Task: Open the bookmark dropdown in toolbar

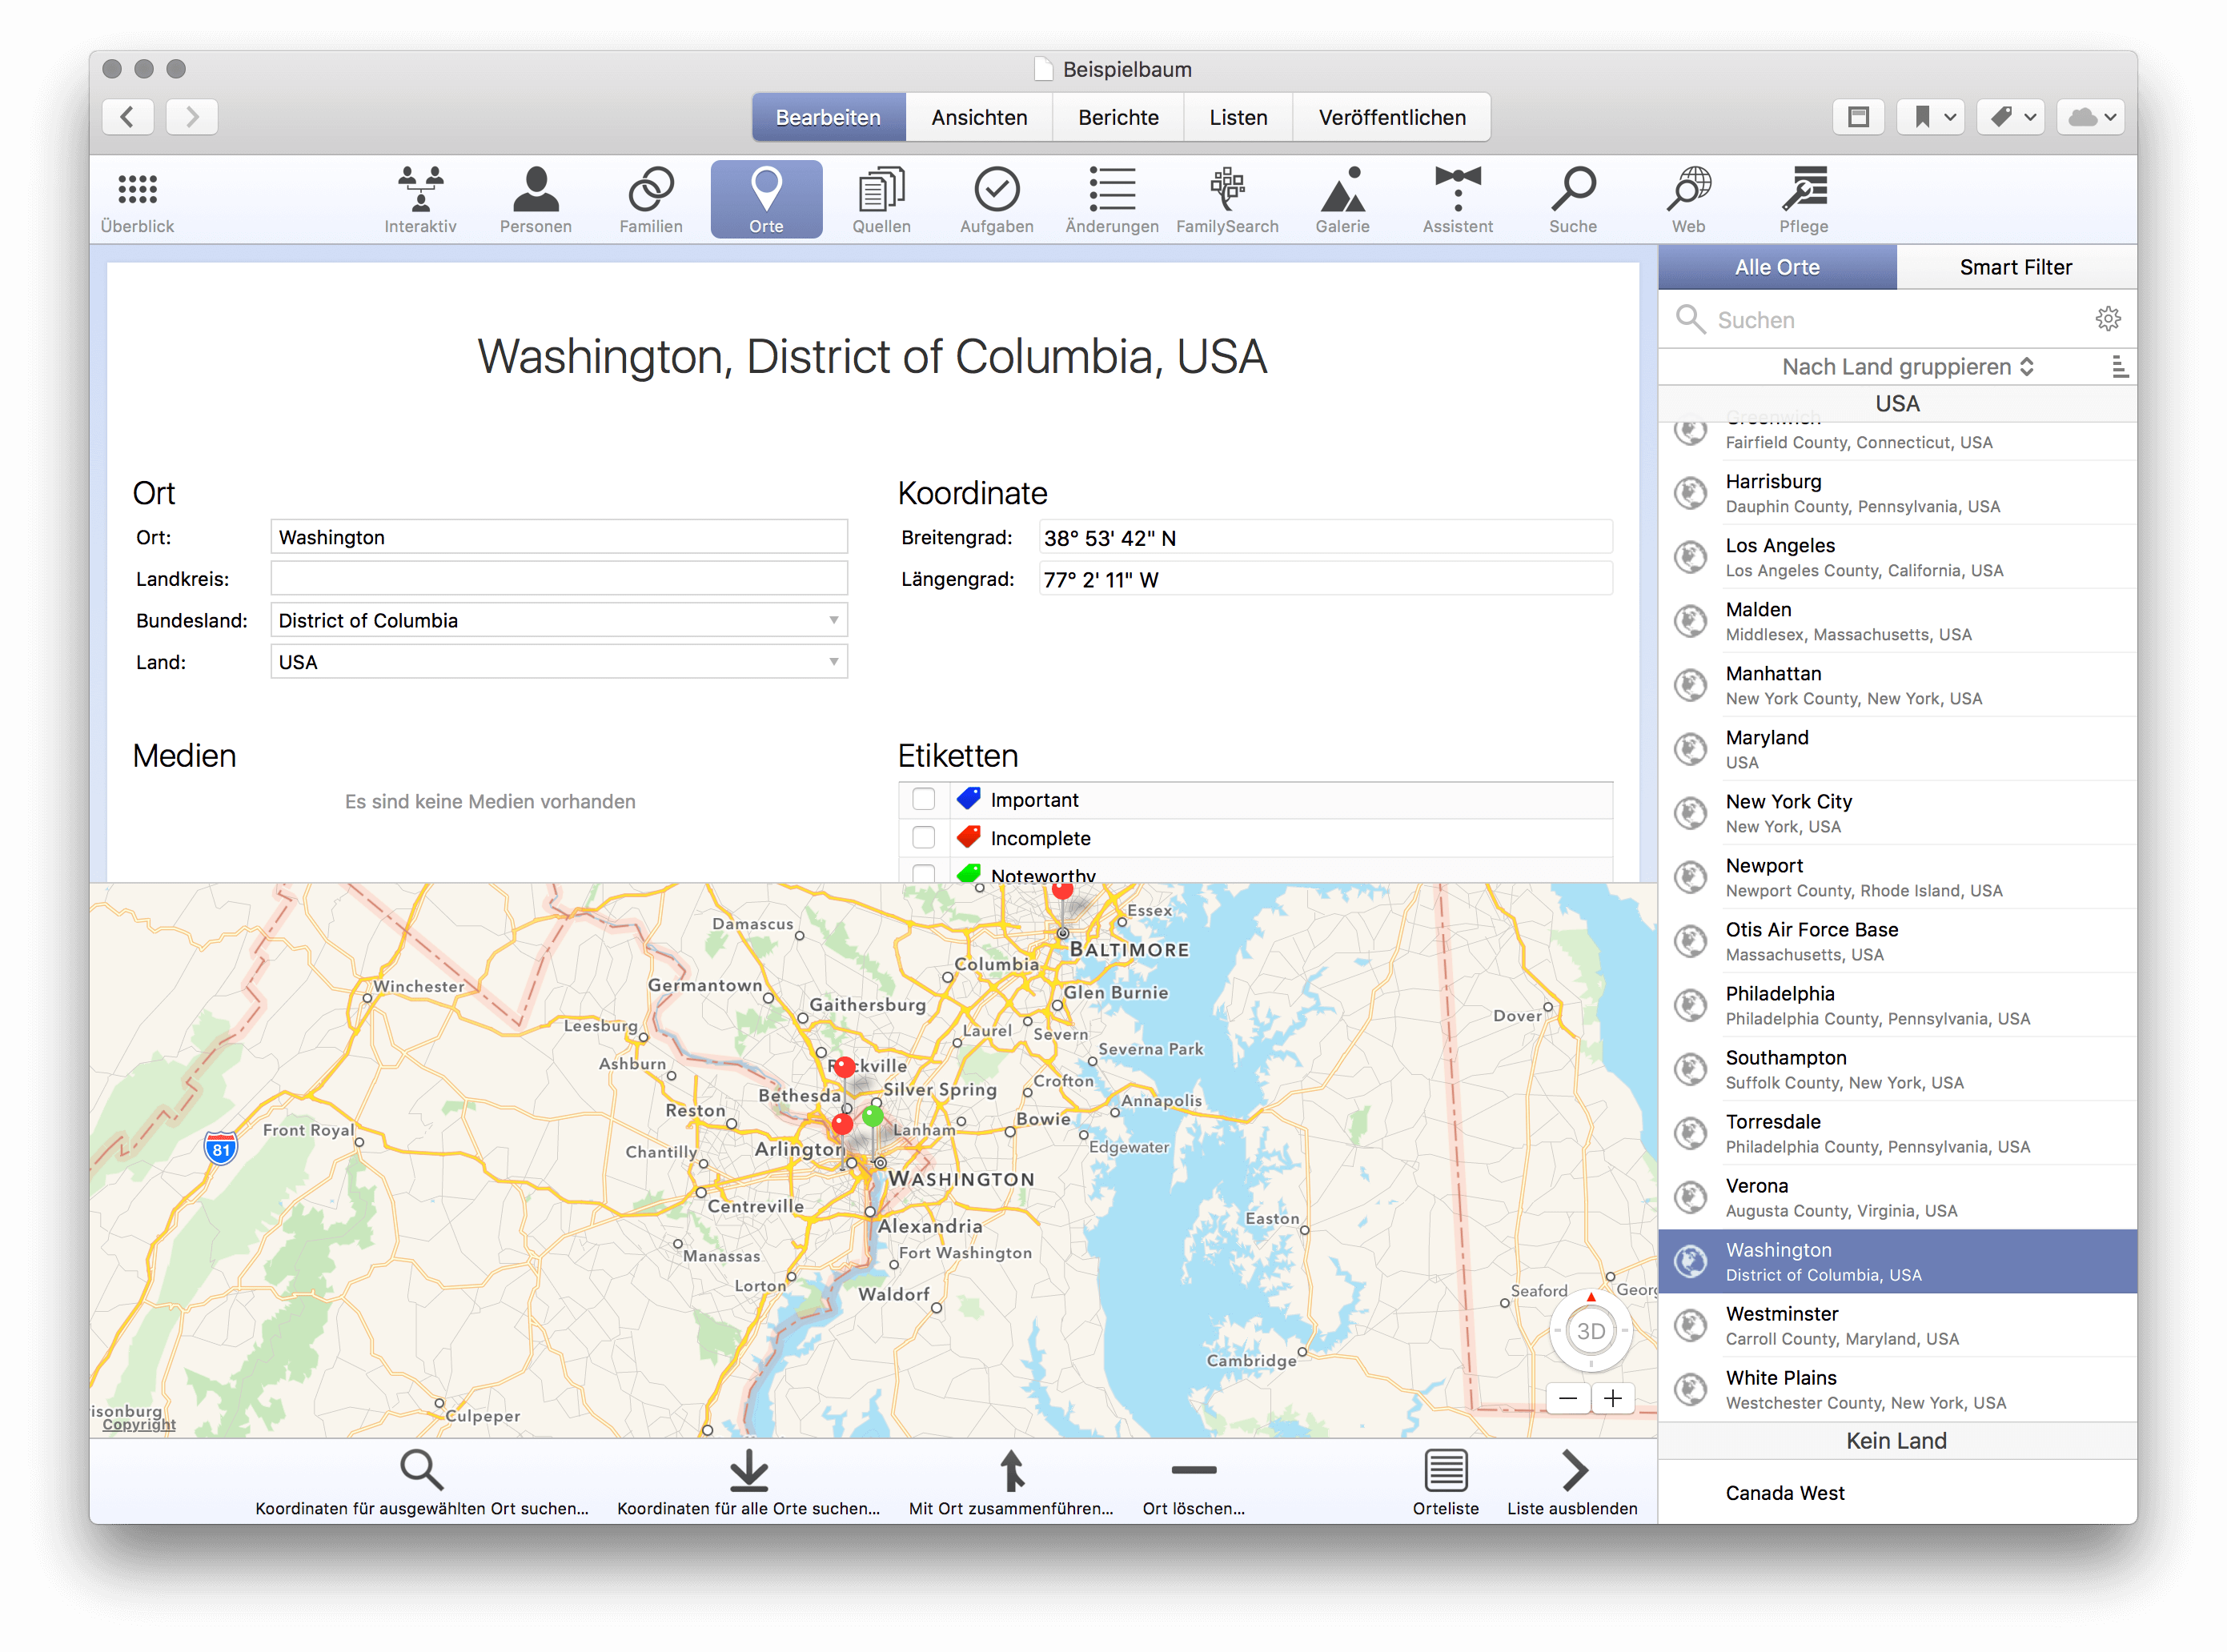Action: coord(1931,117)
